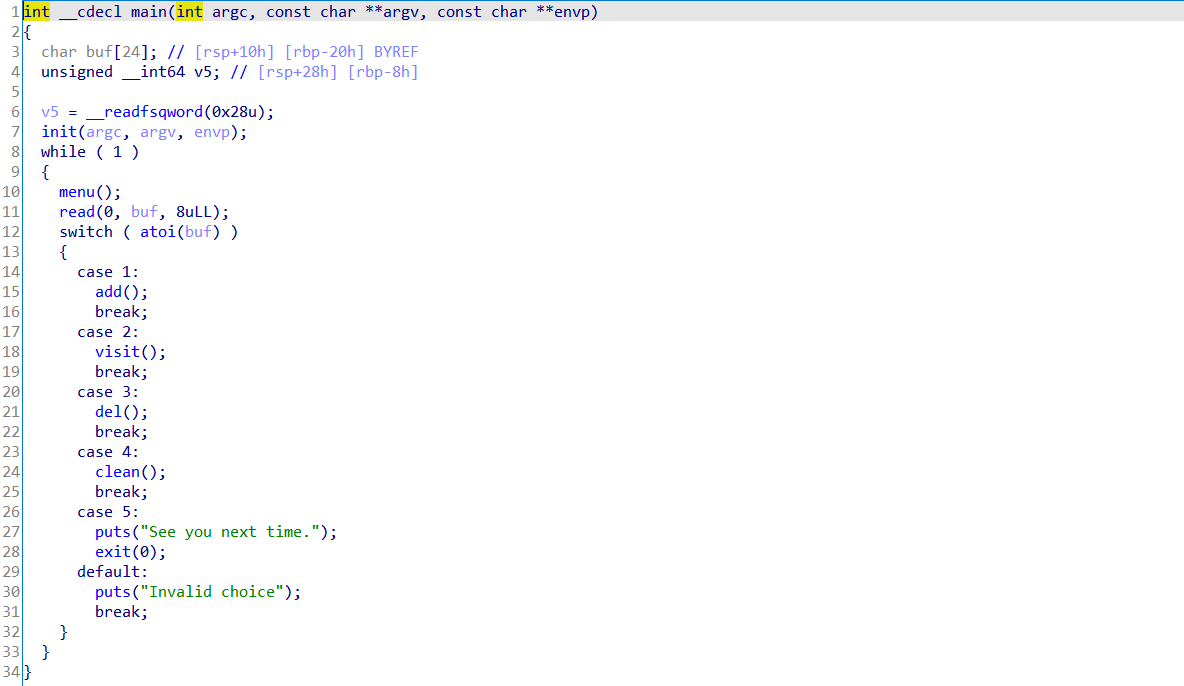Click line number 5 in the gutter
Image resolution: width=1184 pixels, height=686 pixels.
point(16,92)
